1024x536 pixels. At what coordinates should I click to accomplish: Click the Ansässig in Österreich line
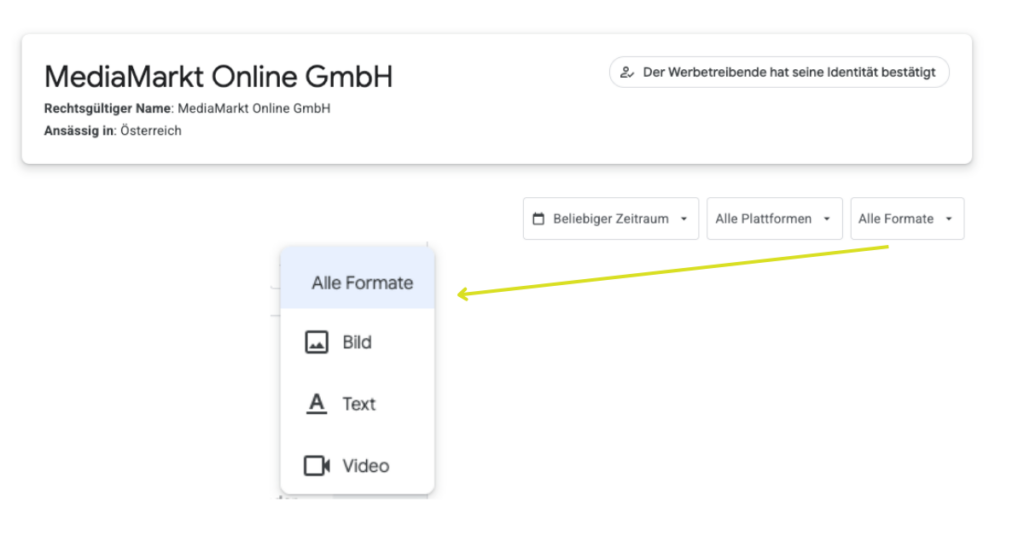(x=112, y=131)
